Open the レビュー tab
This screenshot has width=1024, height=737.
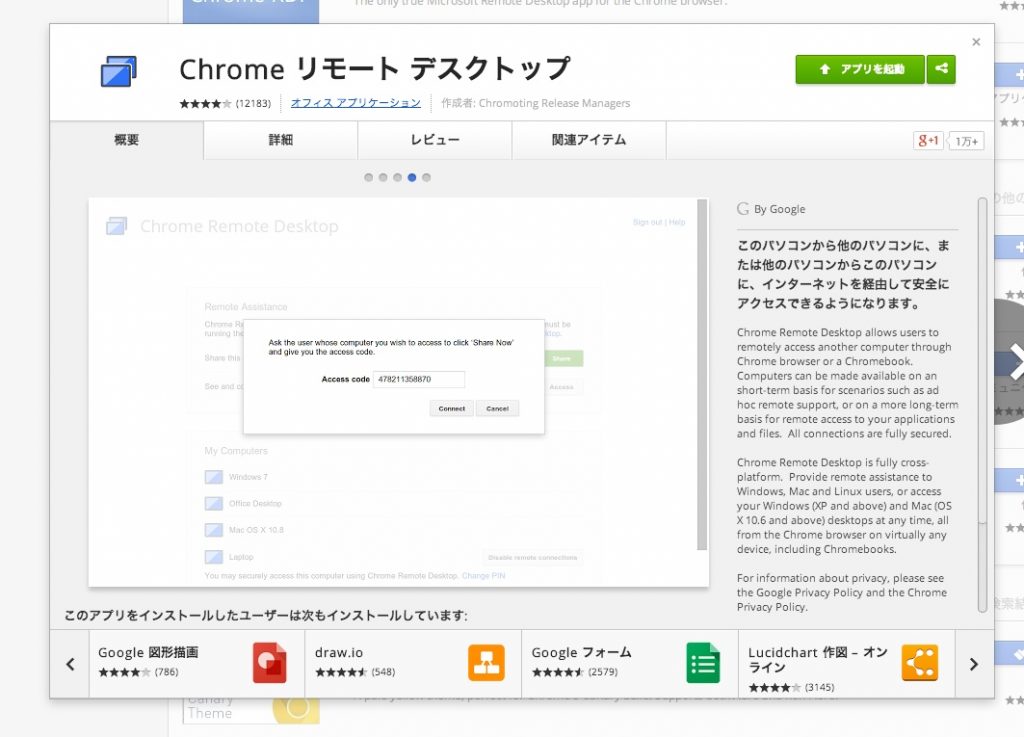click(435, 140)
